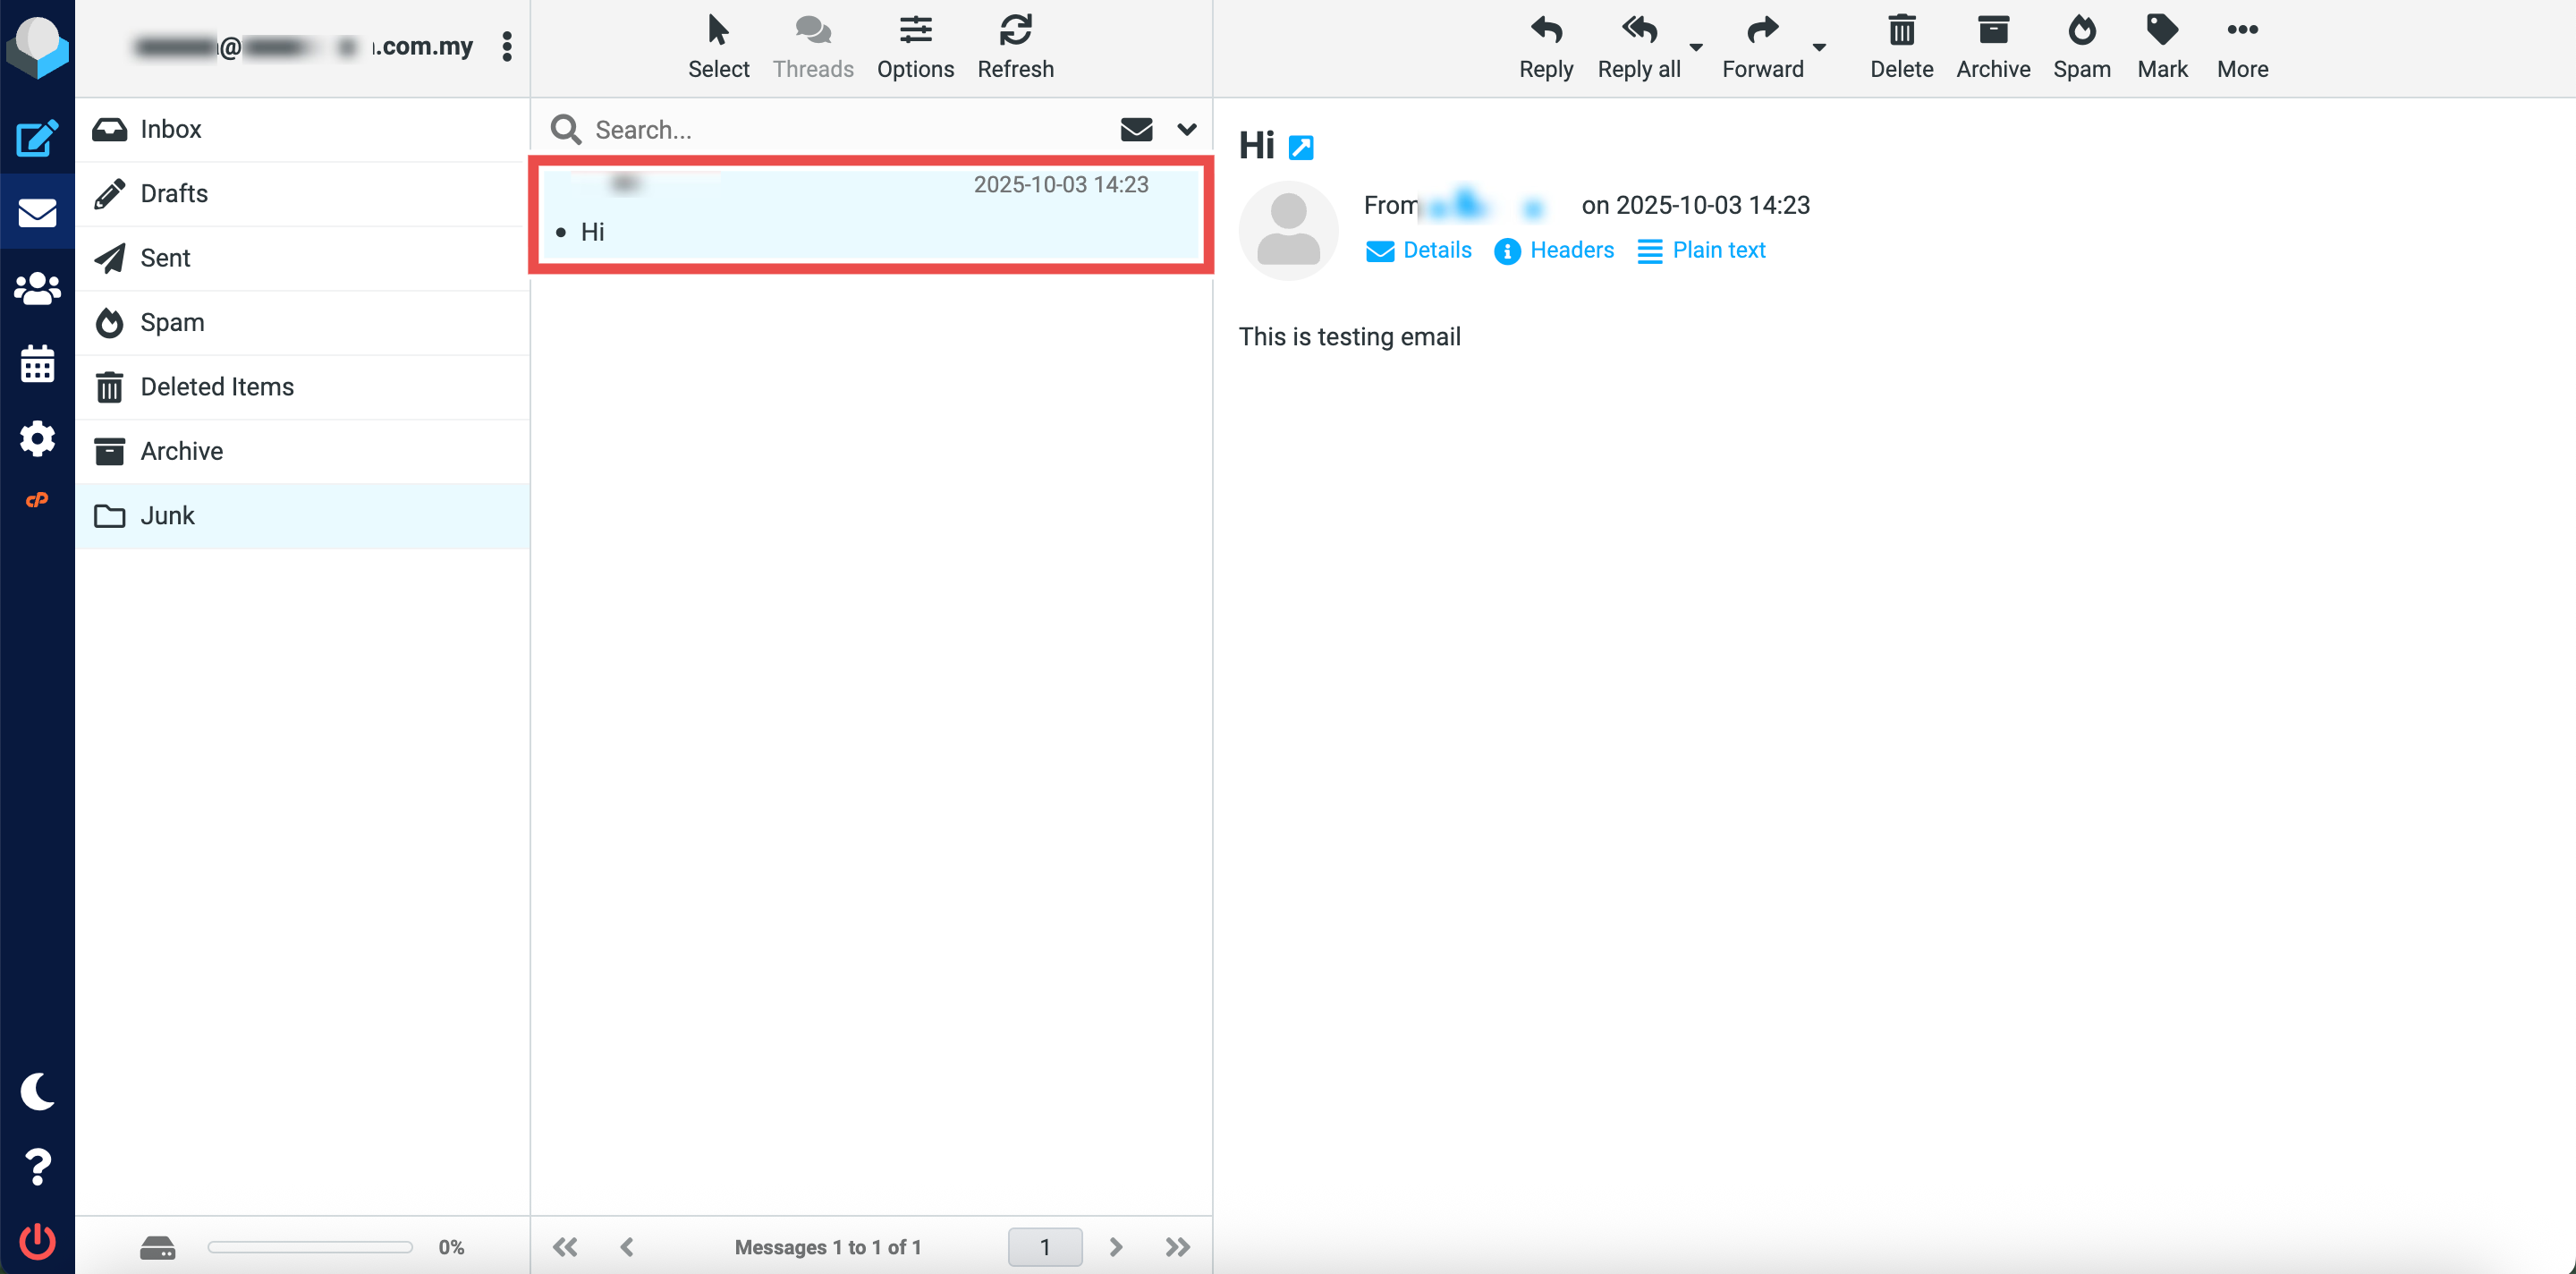Open message in new window icon

coord(1300,148)
